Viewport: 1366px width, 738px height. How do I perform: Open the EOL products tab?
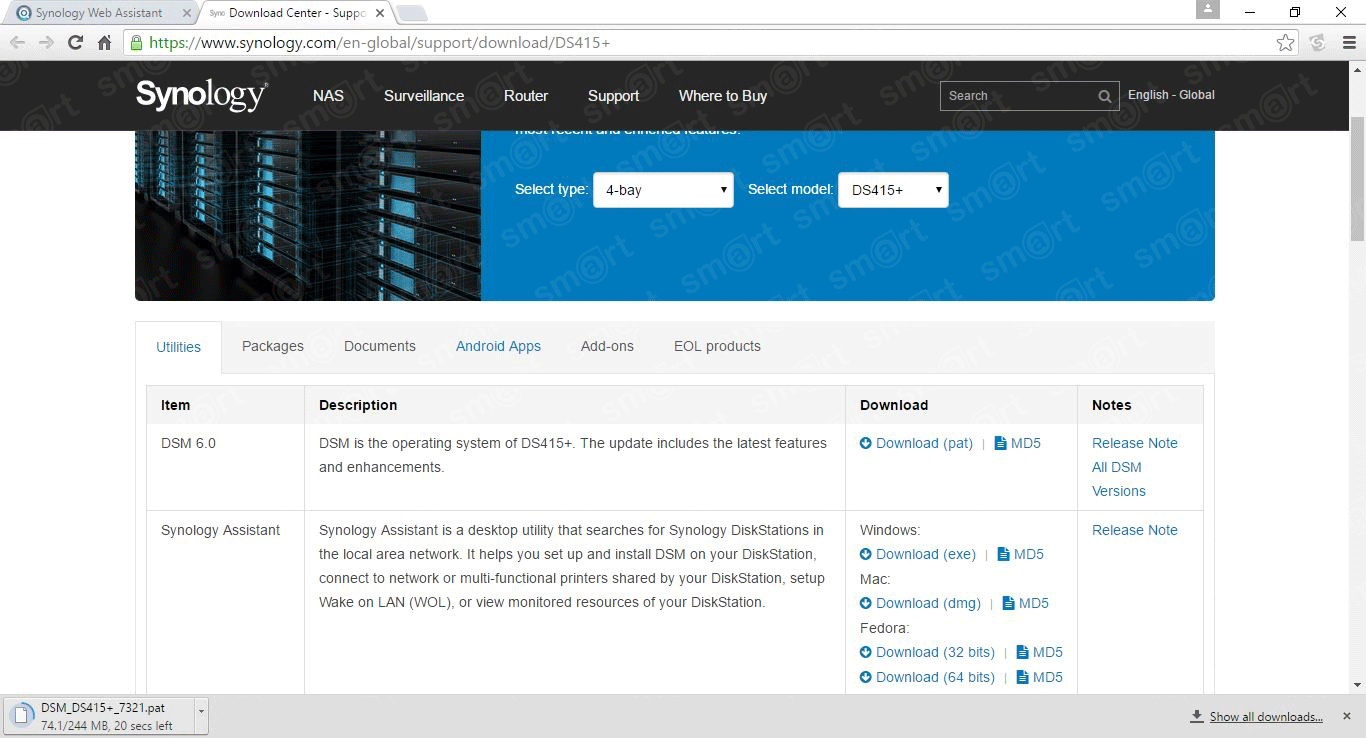[717, 346]
